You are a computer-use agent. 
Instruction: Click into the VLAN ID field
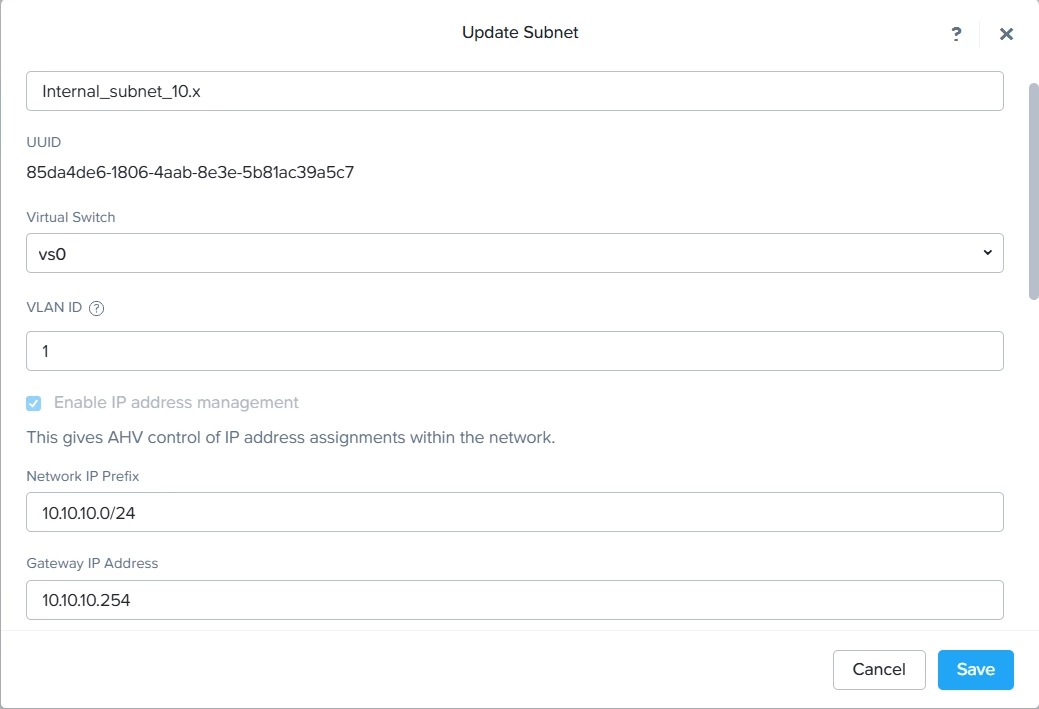tap(515, 351)
